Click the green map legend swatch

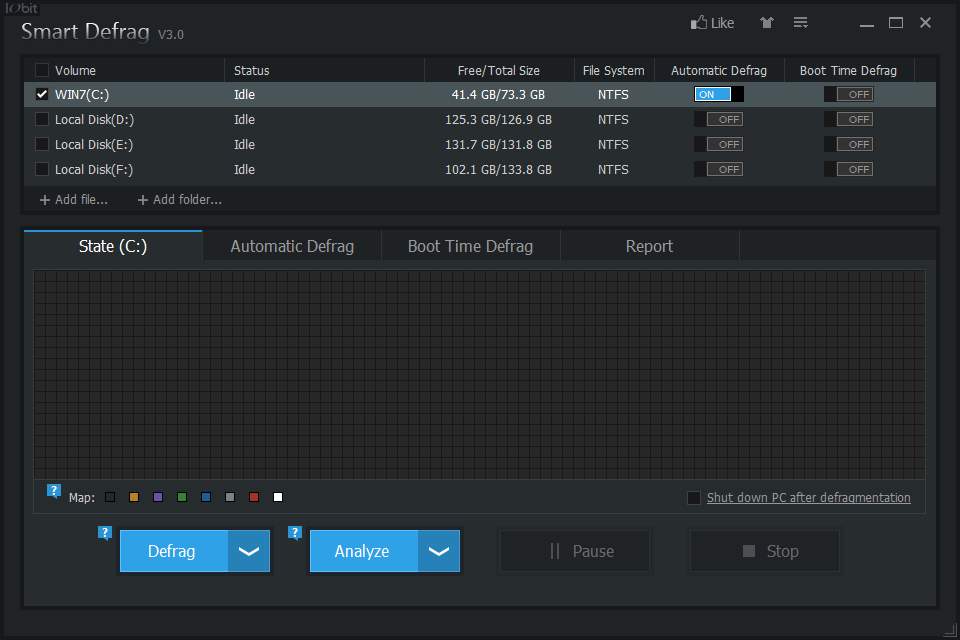pos(182,497)
